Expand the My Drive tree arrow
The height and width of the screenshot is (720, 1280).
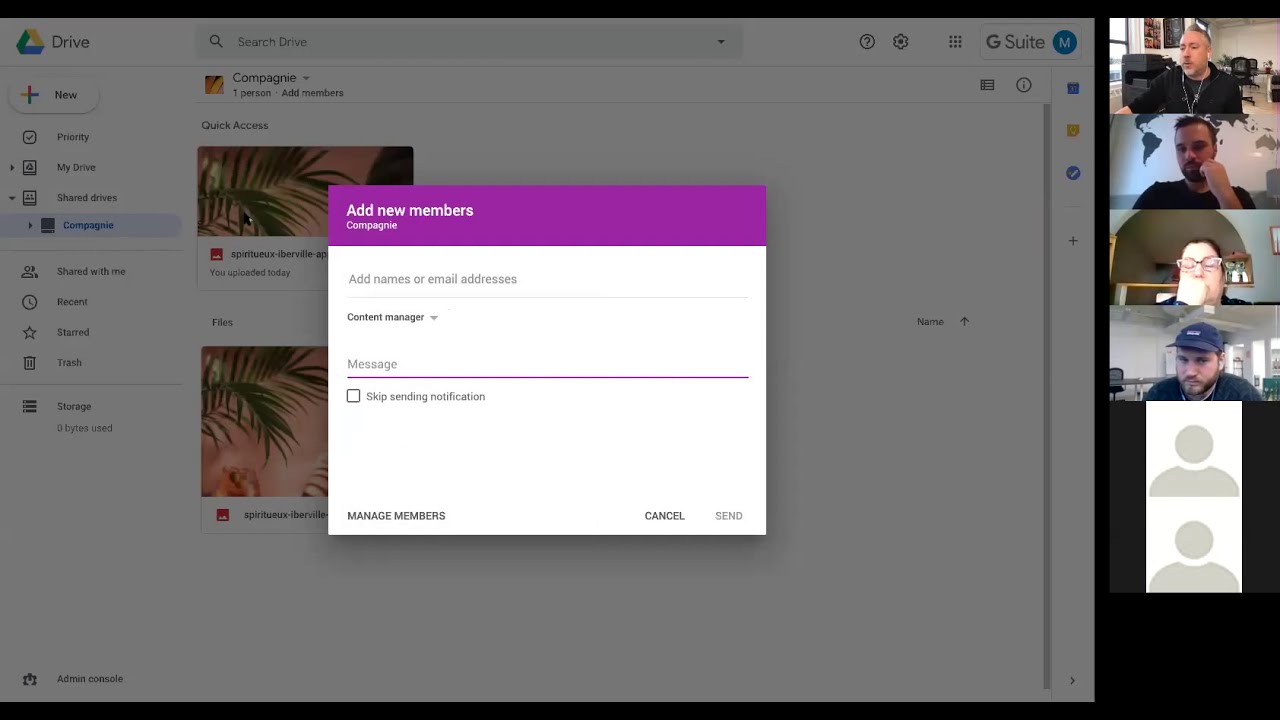click(12, 167)
